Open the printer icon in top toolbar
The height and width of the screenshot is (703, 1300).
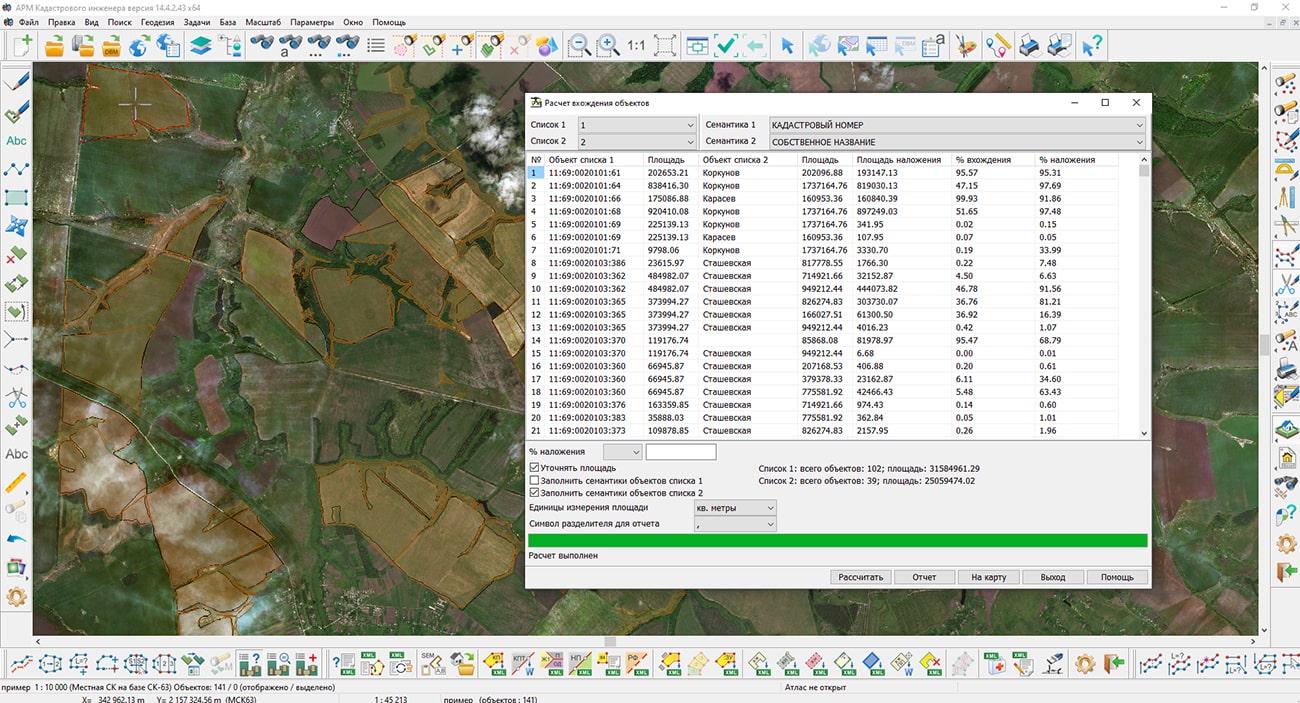click(1028, 45)
